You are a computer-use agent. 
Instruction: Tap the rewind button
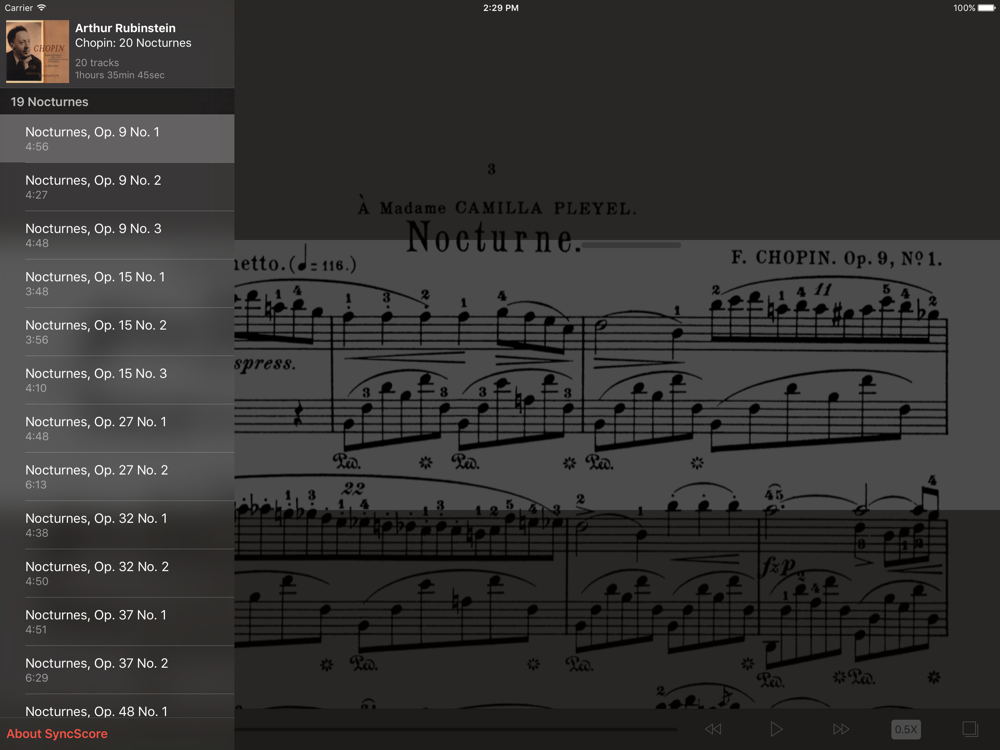(x=713, y=729)
